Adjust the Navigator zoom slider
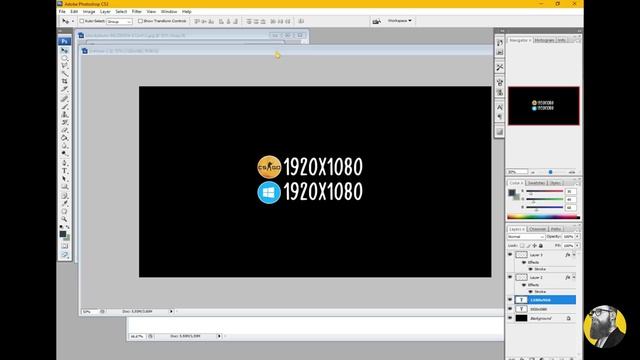Viewport: 640px width, 360px height. tap(551, 172)
